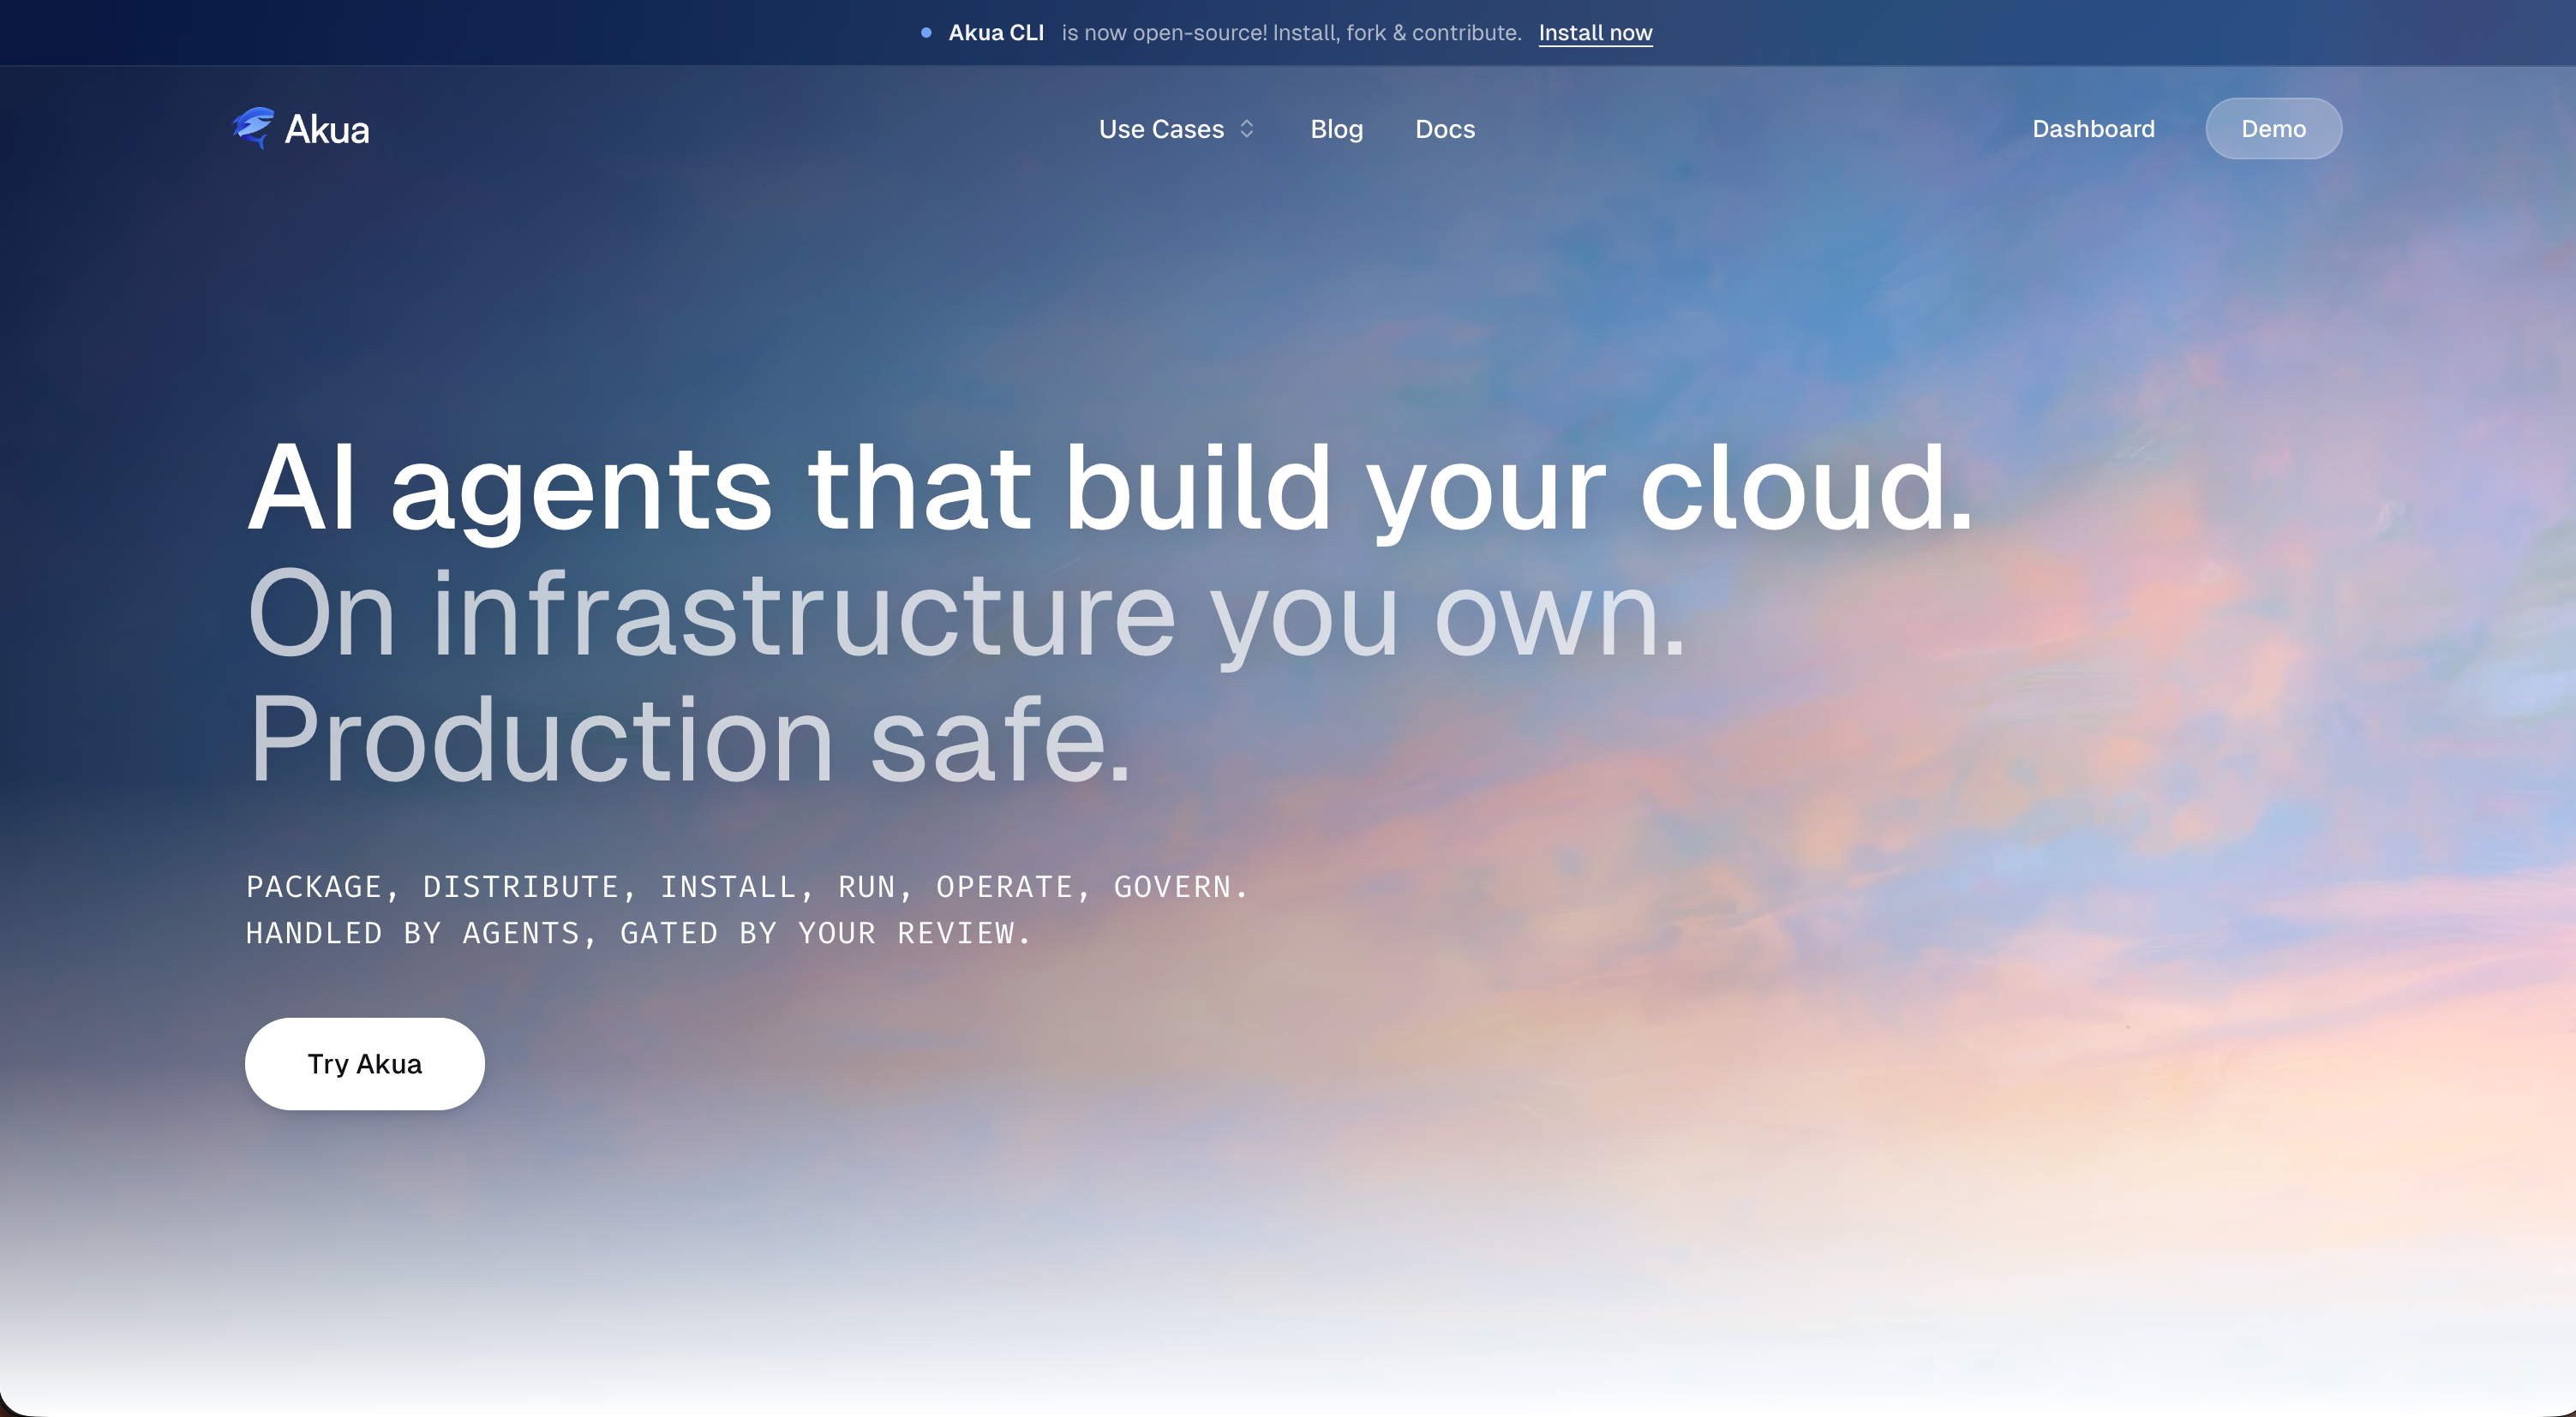Expand the Use Cases dropdown chevron
The width and height of the screenshot is (2576, 1417).
click(1246, 129)
